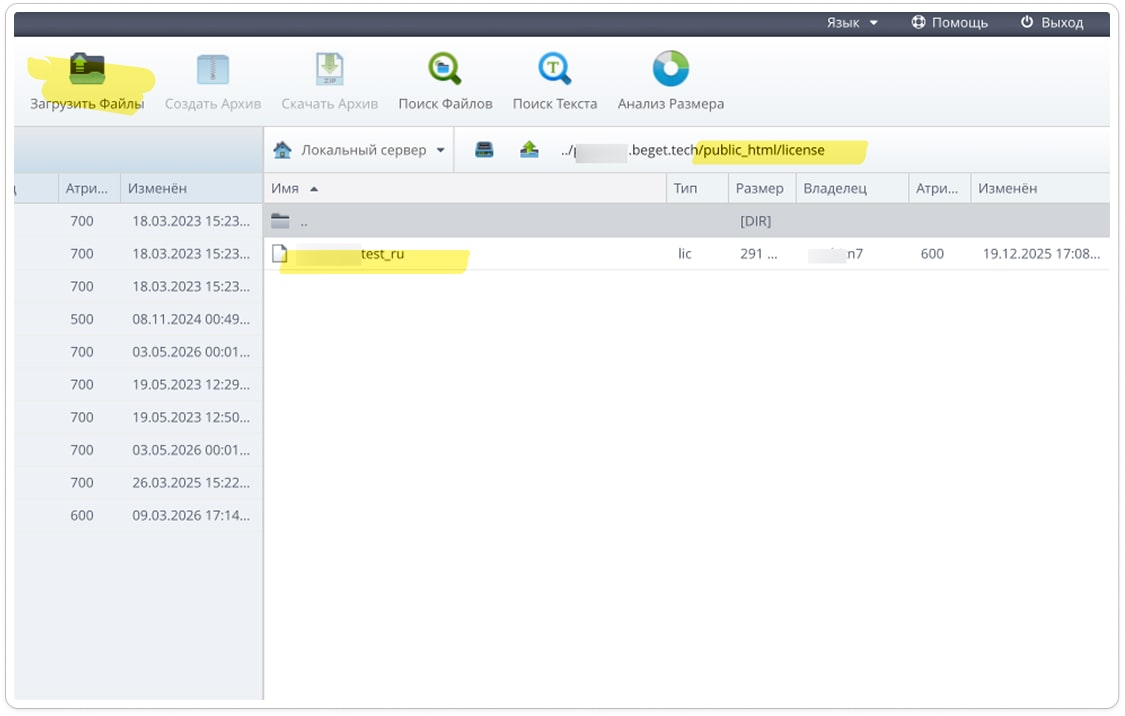
Task: Click attribute 600 in left panel
Action: pyautogui.click(x=82, y=515)
